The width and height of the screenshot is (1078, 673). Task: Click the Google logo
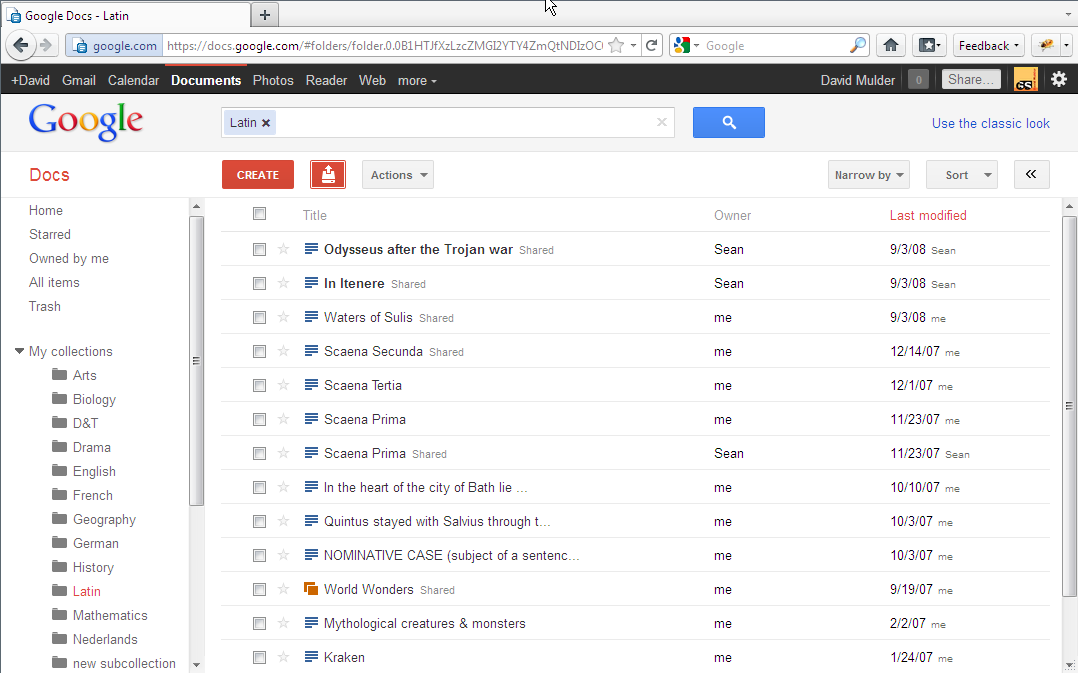86,122
